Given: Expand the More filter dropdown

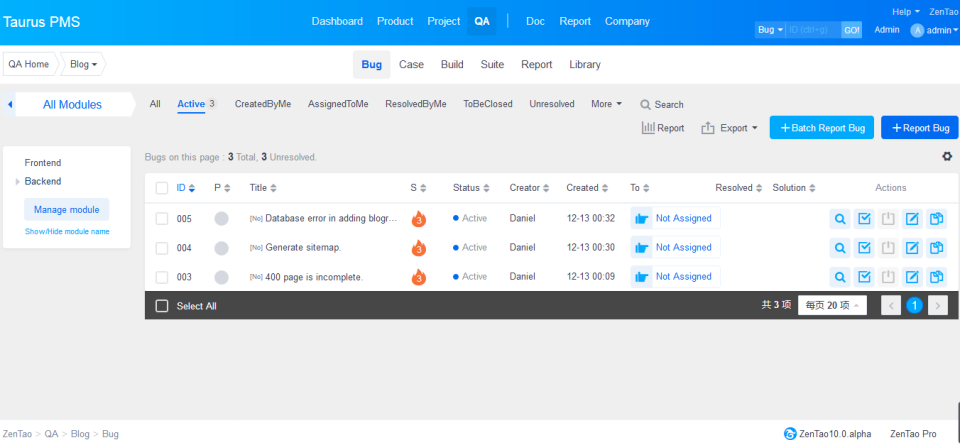Looking at the screenshot, I should (606, 104).
